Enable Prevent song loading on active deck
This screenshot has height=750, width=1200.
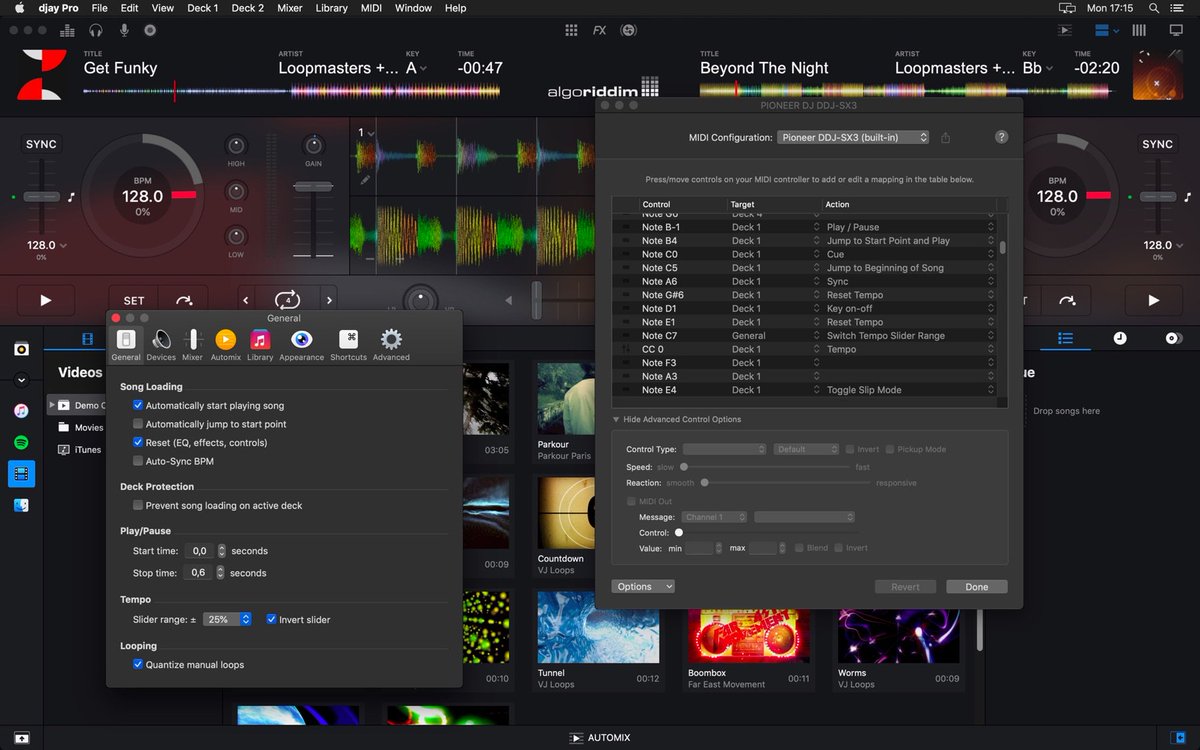point(138,506)
